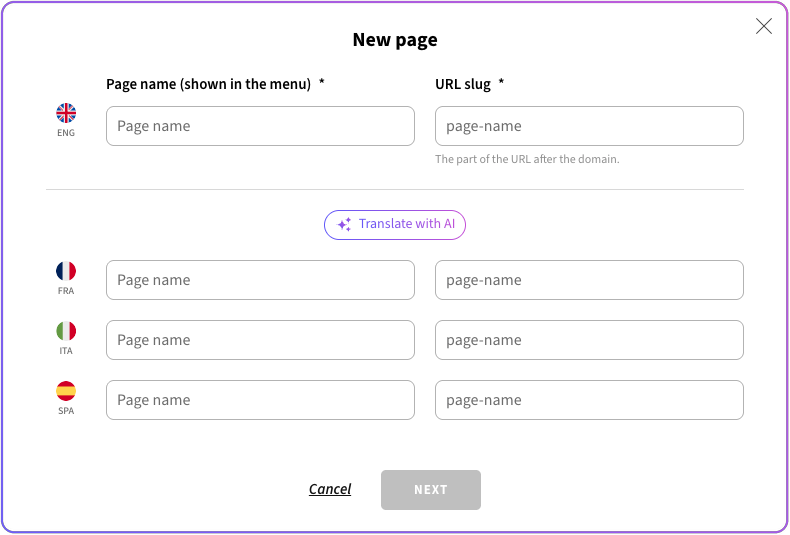Viewport: 790px width, 535px height.
Task: Click the Italian flag icon
Action: coord(66,331)
